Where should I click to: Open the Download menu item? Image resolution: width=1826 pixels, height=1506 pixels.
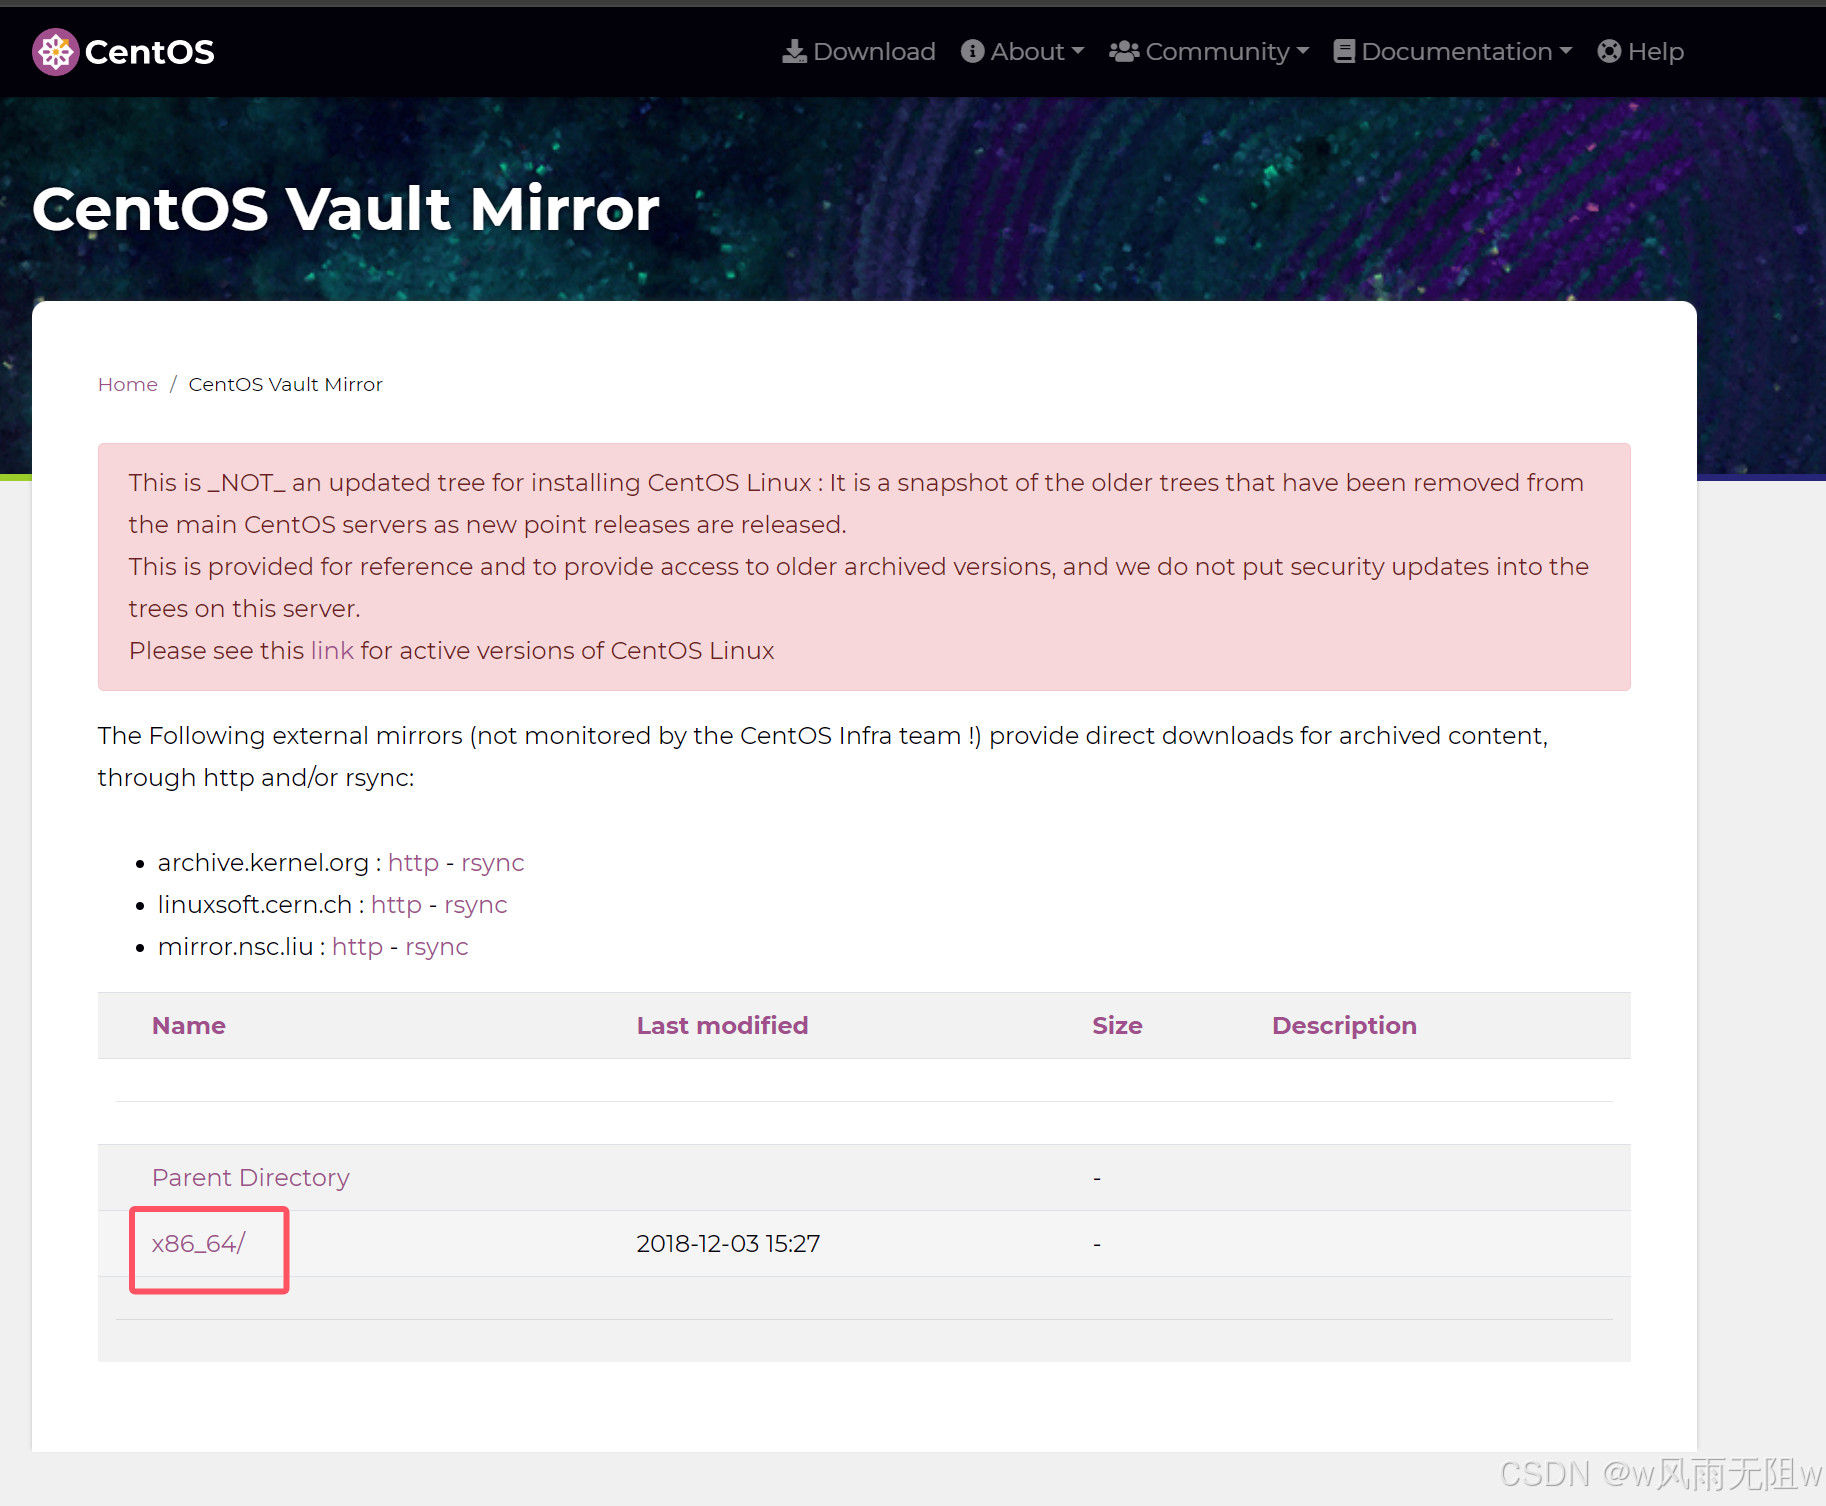coord(859,51)
